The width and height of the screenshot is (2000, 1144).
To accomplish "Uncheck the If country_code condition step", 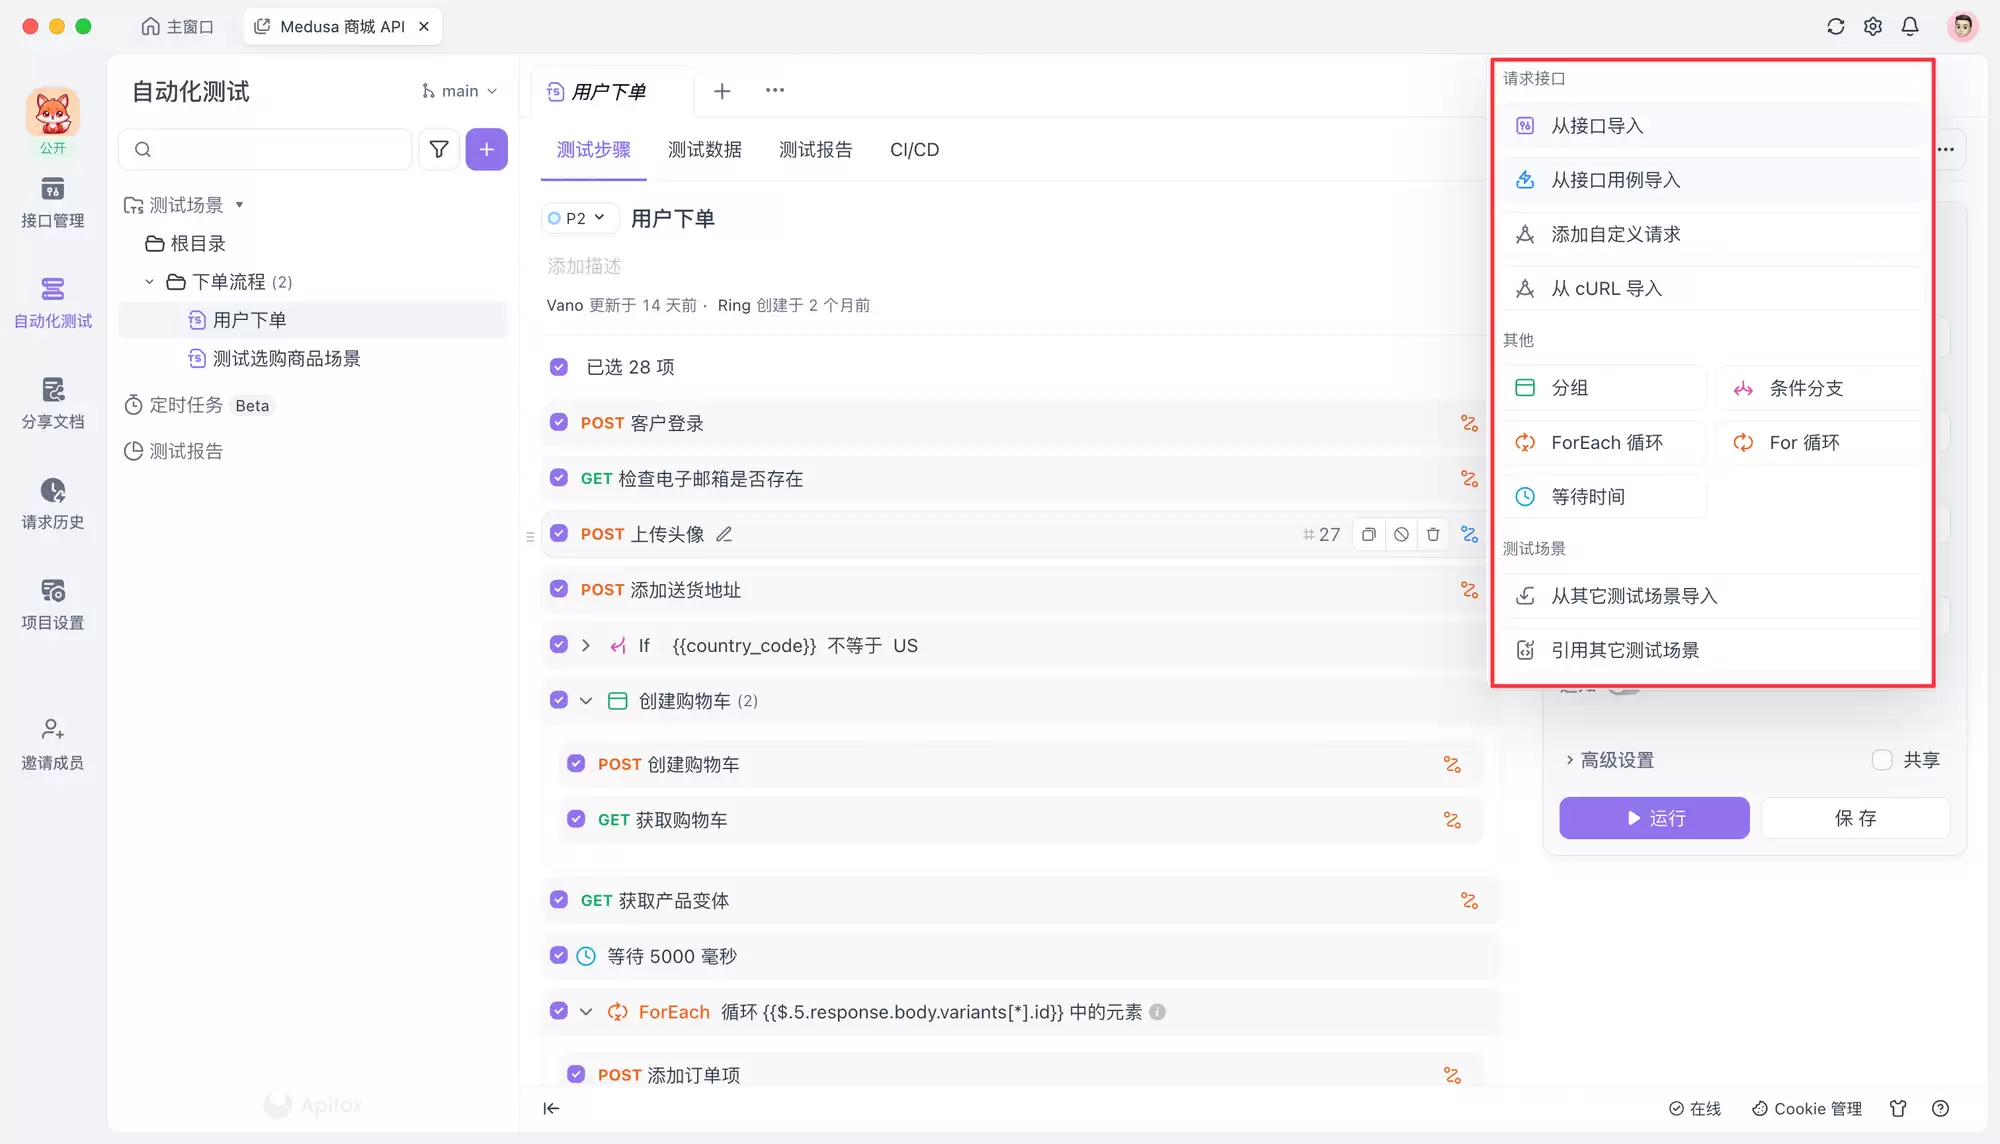I will 559,645.
